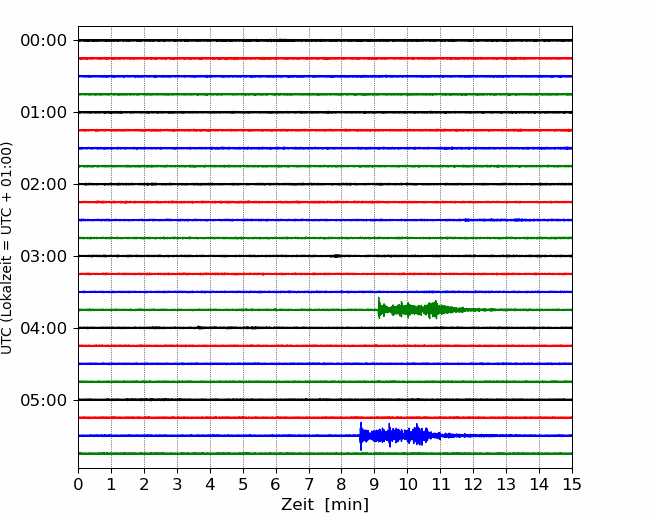This screenshot has height=520, width=650.
Task: Click the 02:00 label on the time axis
Action: point(44,184)
